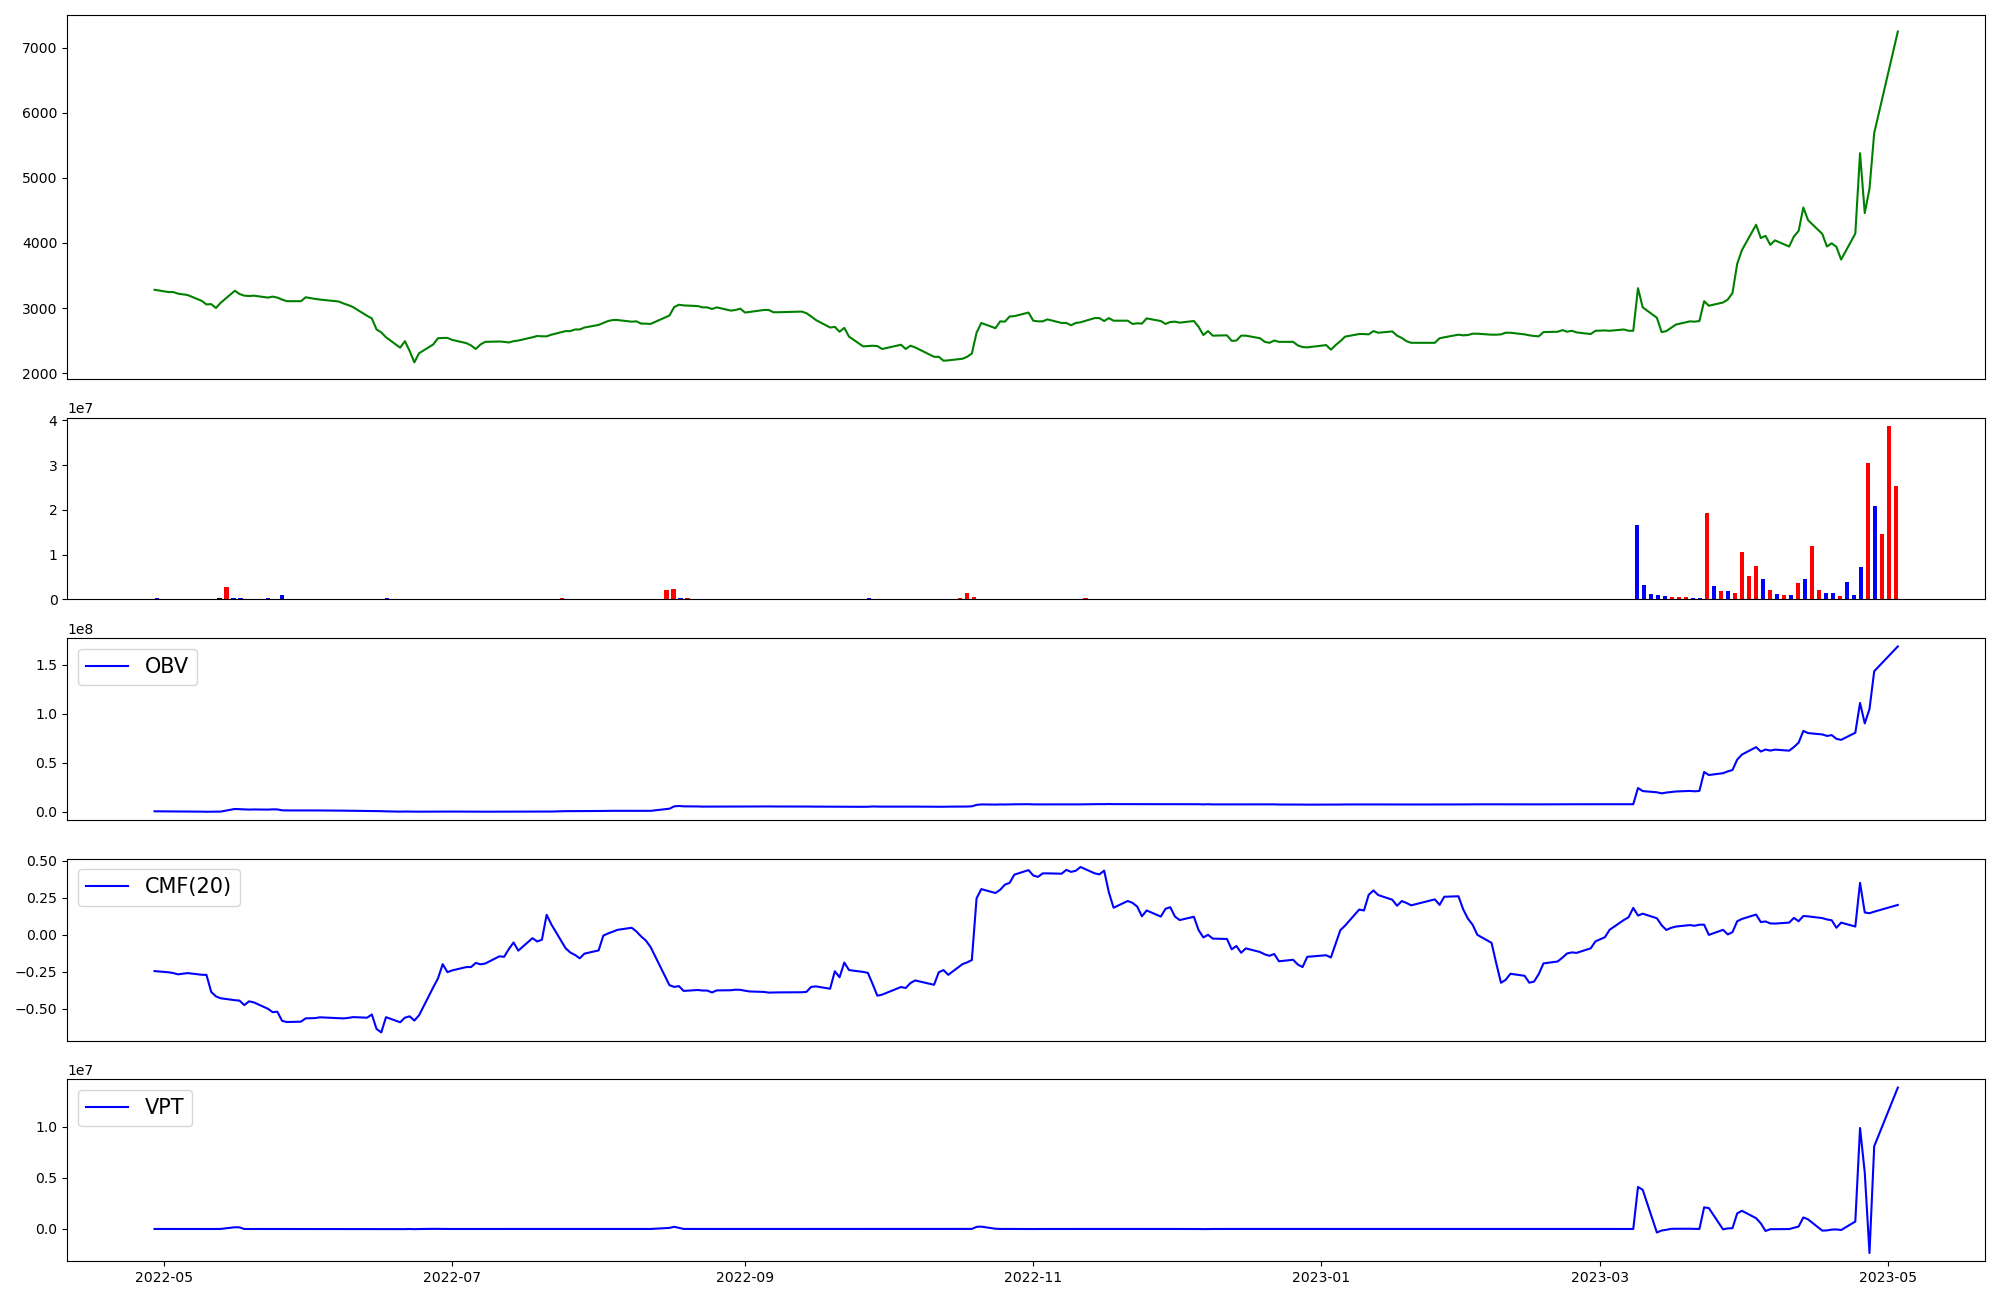Click the 0.50 tick on CMF axis
The width and height of the screenshot is (2000, 1300).
(x=41, y=861)
